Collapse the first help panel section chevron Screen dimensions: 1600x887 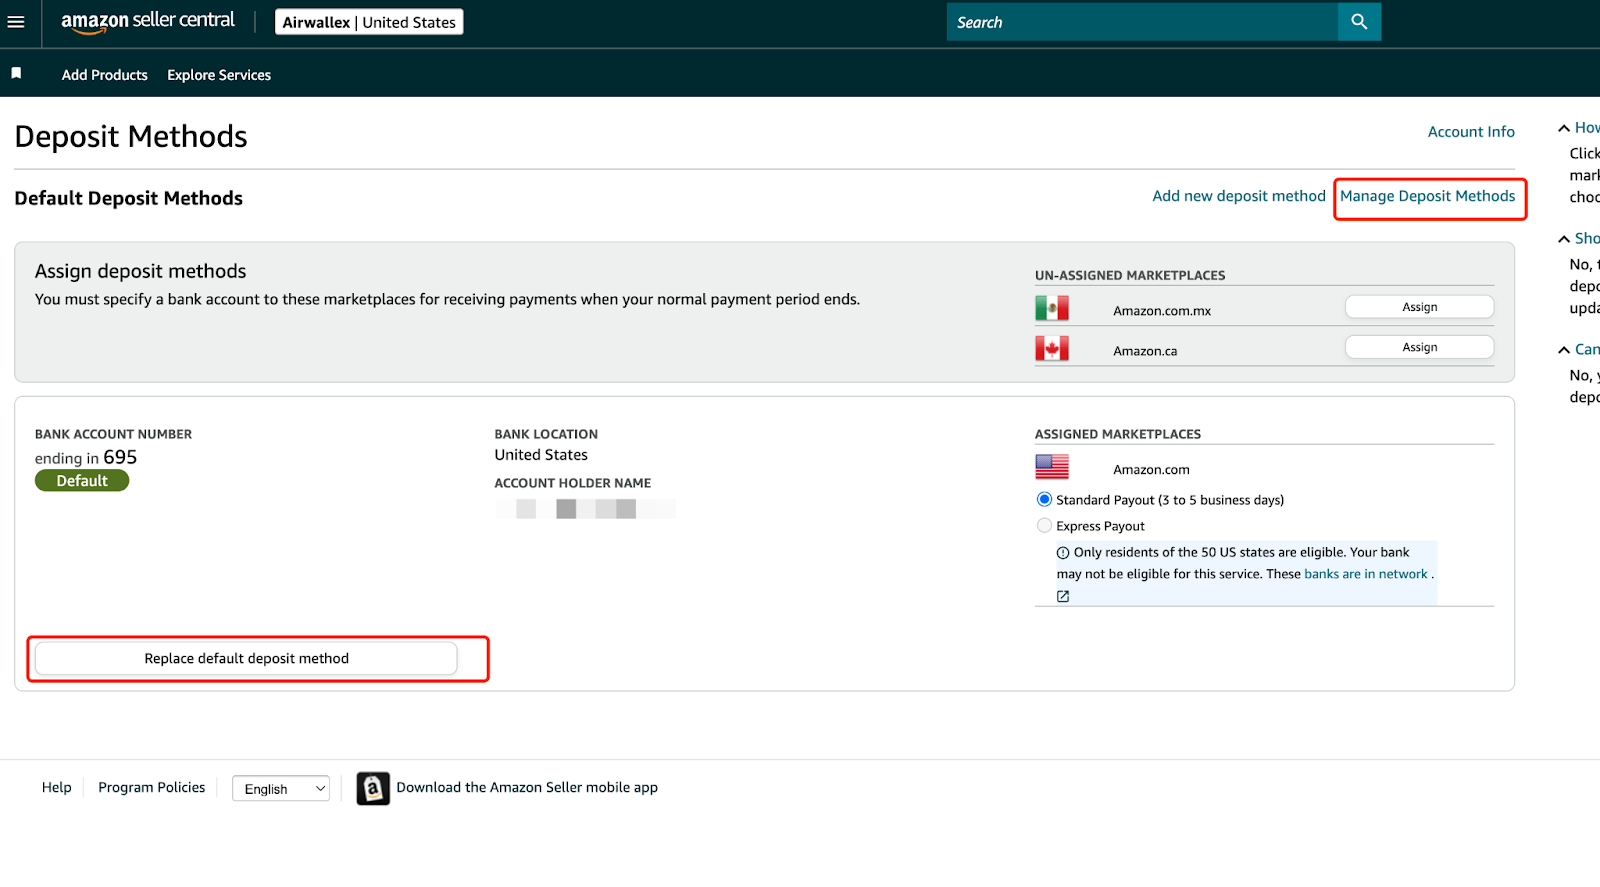point(1564,128)
